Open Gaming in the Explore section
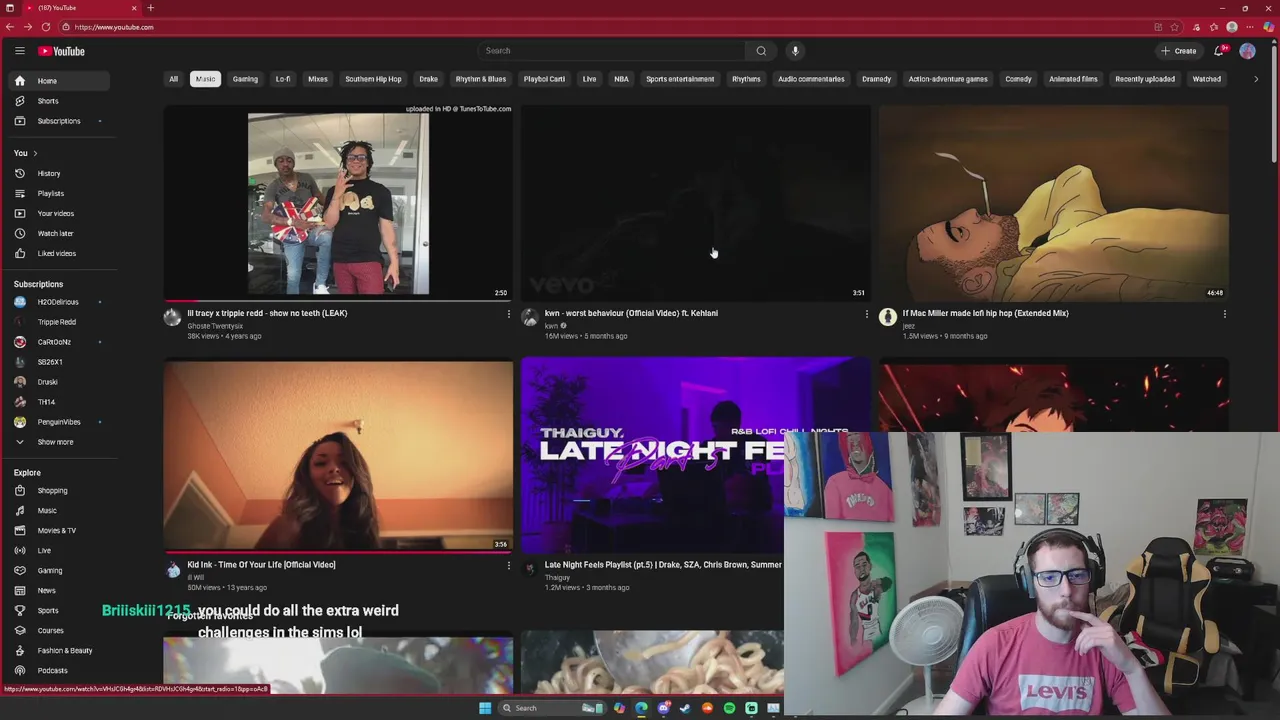1280x720 pixels. pos(58,570)
